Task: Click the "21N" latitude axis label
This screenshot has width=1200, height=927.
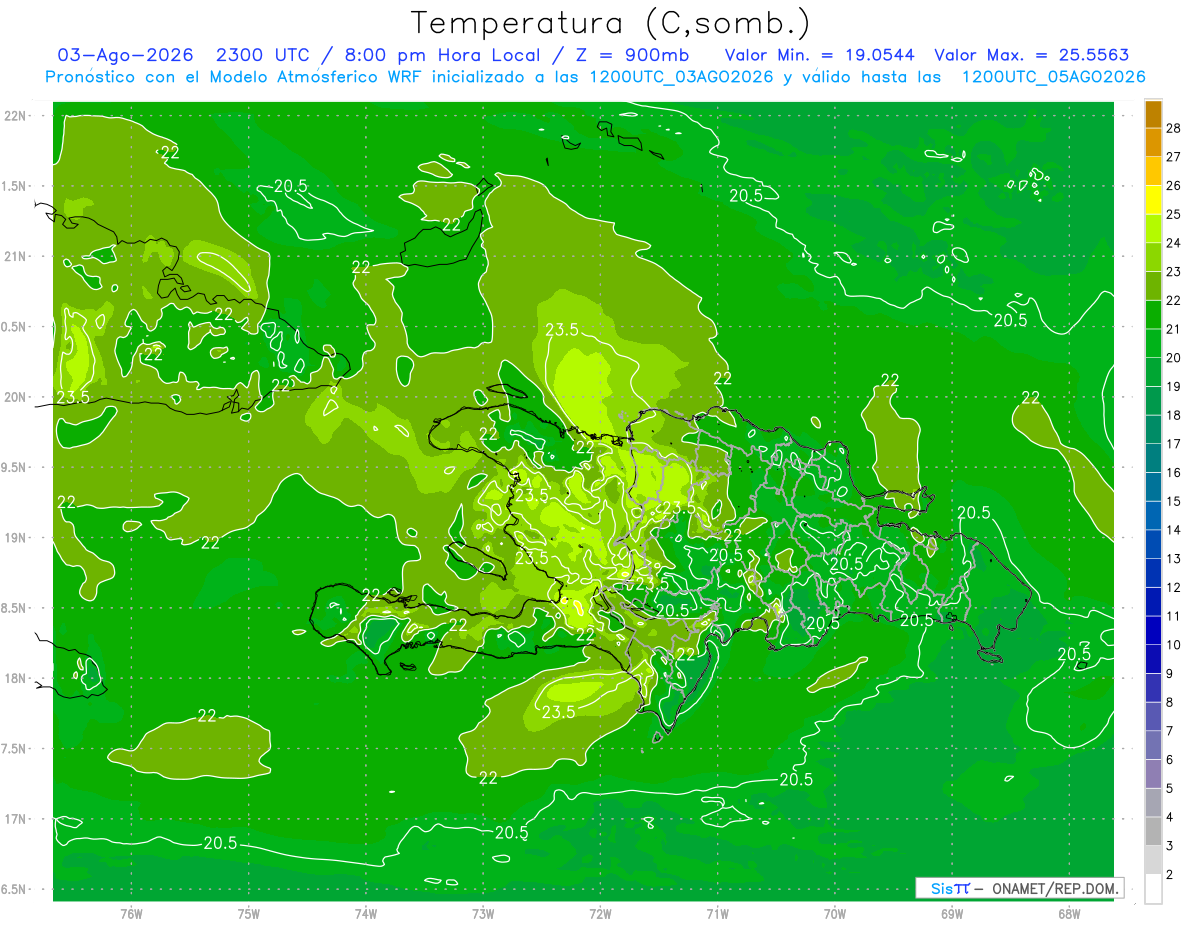Action: 15,256
